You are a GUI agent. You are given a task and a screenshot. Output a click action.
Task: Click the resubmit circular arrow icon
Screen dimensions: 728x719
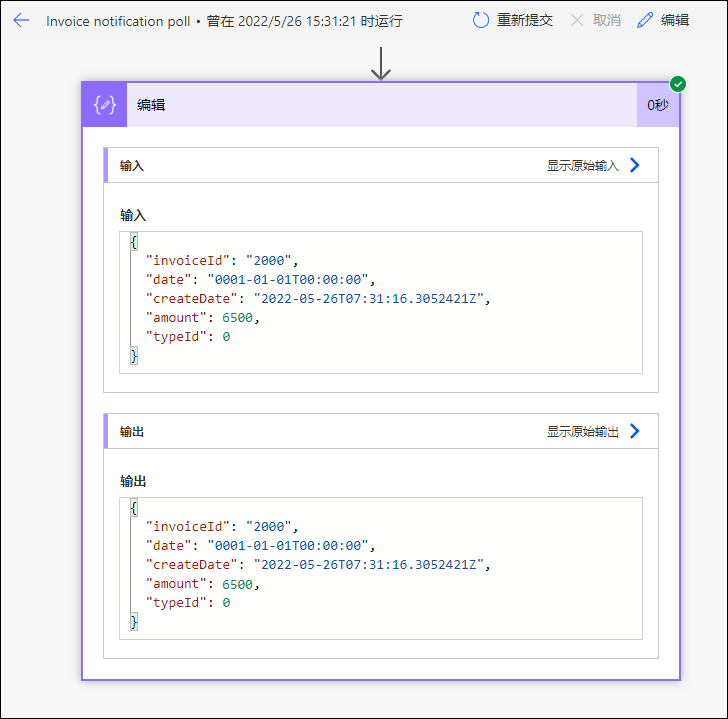(481, 20)
